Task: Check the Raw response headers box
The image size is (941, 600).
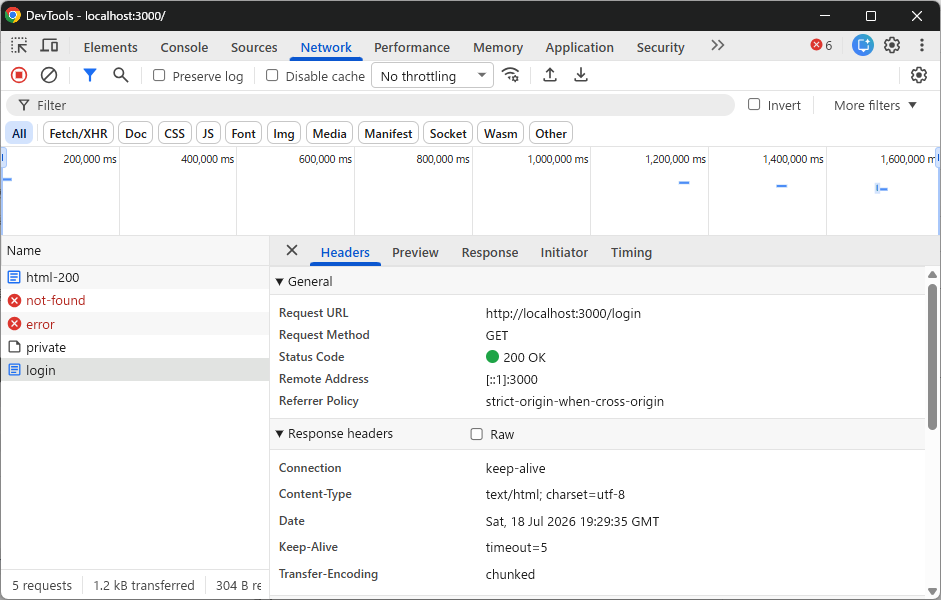Action: click(x=477, y=434)
